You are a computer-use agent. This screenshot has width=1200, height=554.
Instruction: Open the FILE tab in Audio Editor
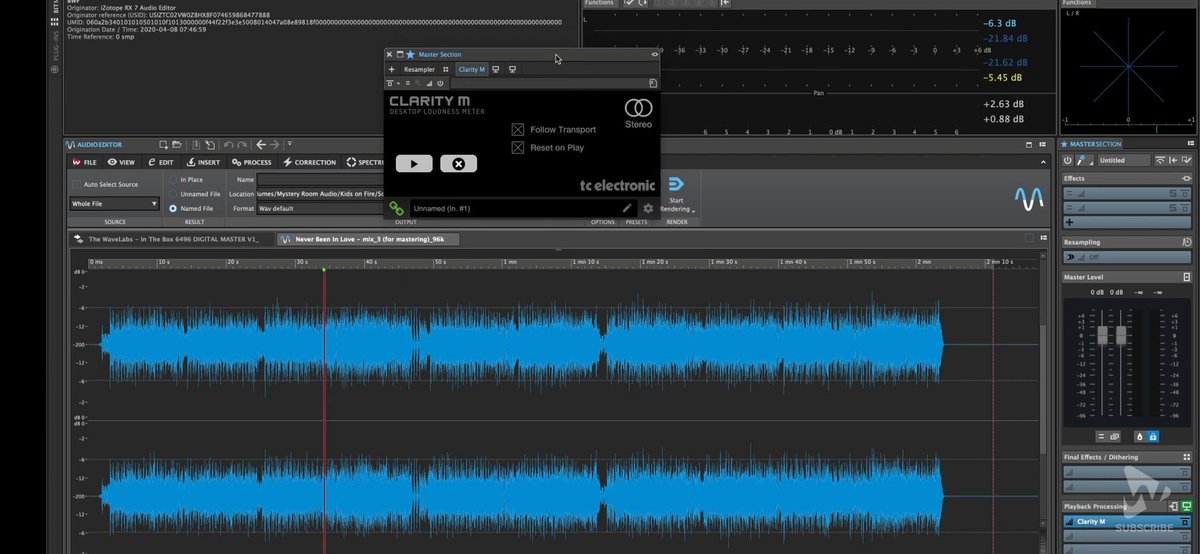pyautogui.click(x=85, y=161)
